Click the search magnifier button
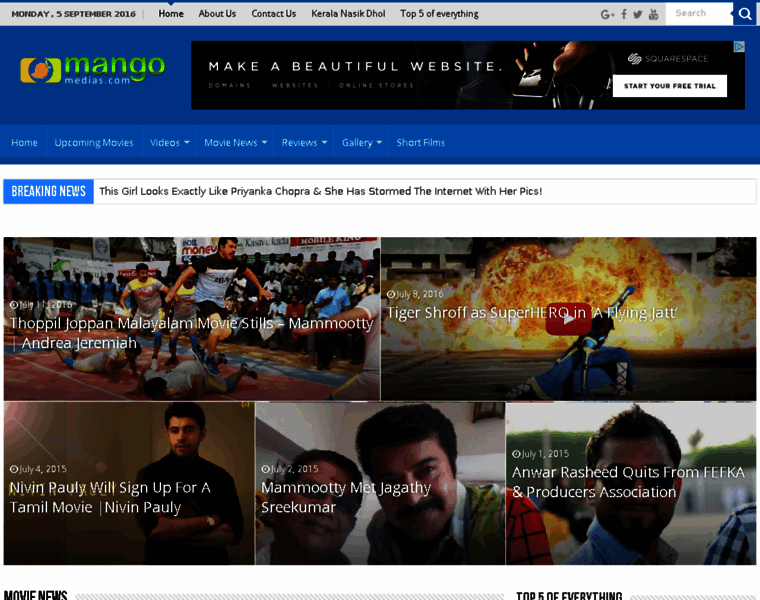Image resolution: width=760 pixels, height=600 pixels. coord(745,14)
